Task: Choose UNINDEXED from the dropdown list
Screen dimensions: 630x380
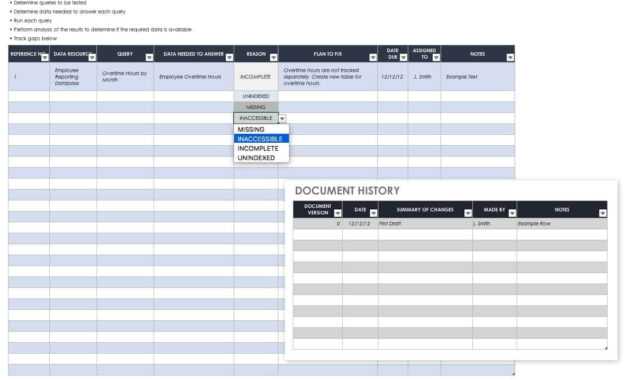Action: click(x=261, y=158)
